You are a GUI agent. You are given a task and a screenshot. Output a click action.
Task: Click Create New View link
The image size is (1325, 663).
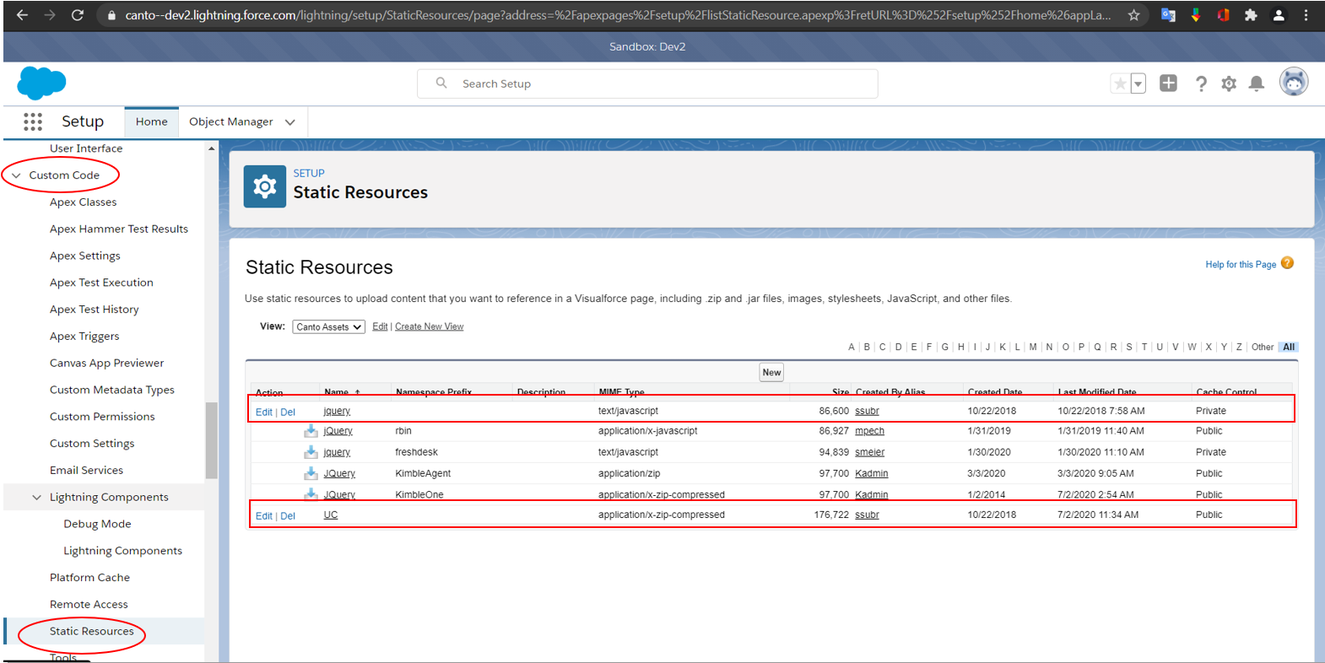coord(429,327)
